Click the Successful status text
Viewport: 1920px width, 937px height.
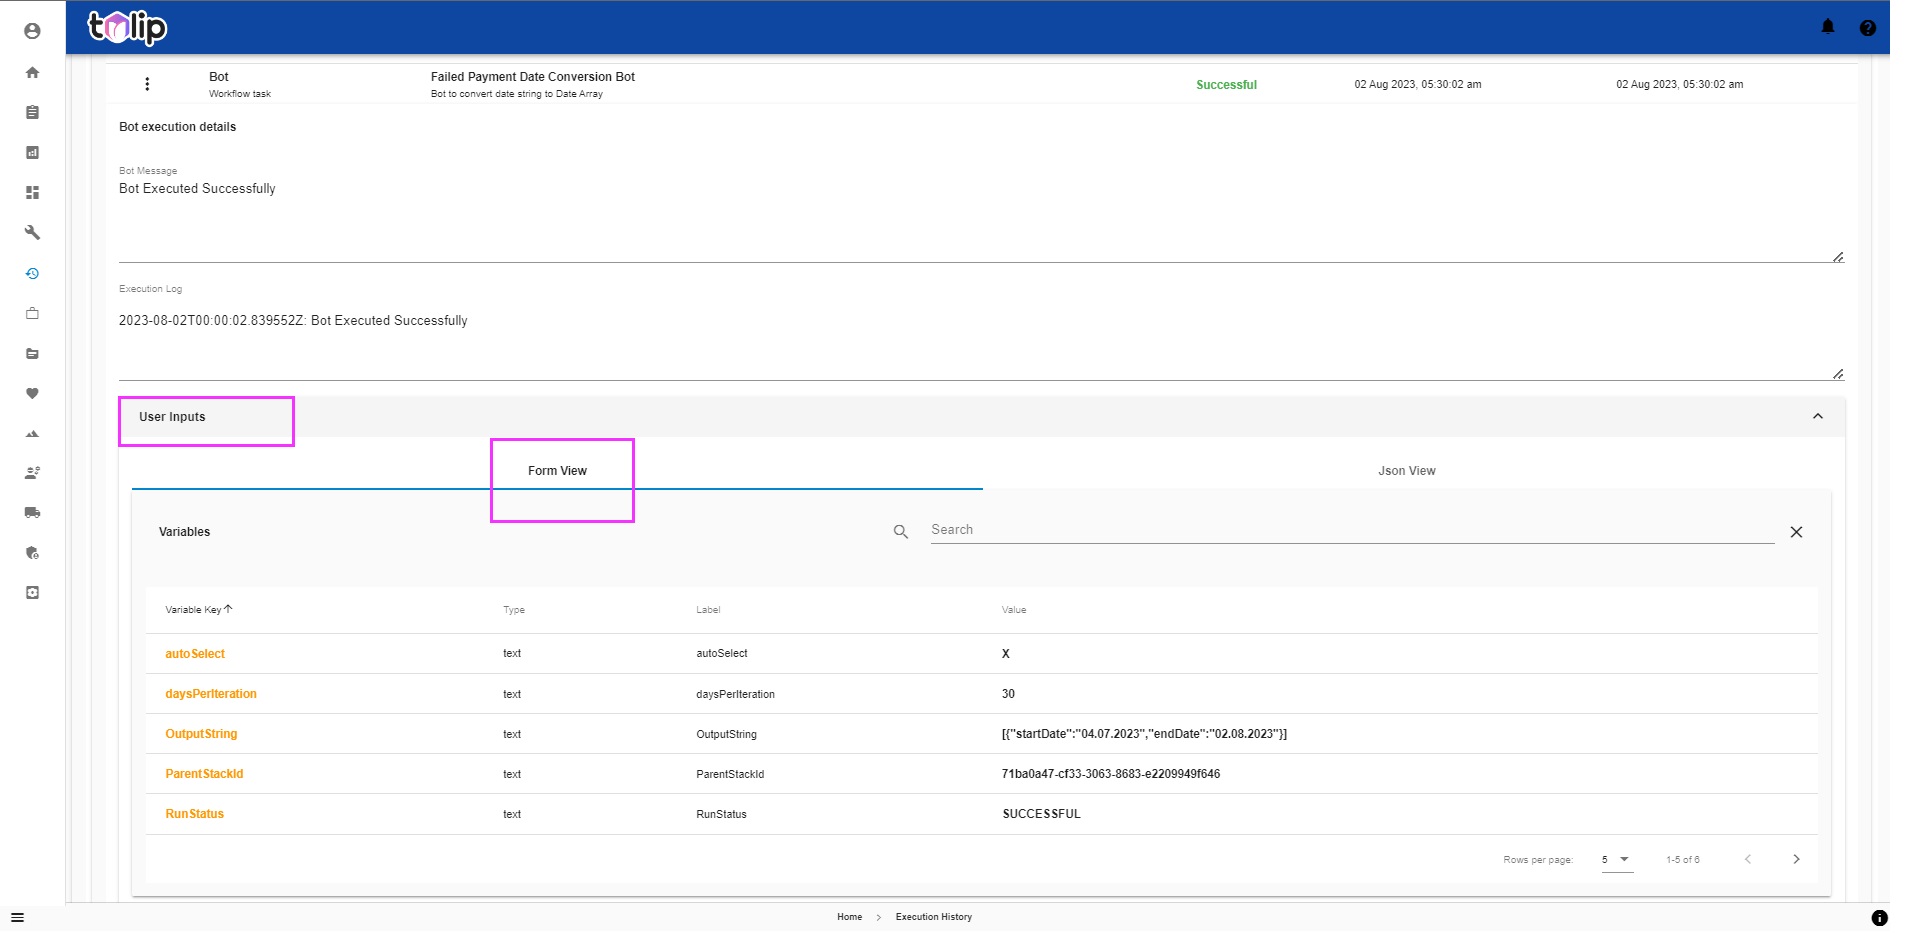pos(1226,85)
